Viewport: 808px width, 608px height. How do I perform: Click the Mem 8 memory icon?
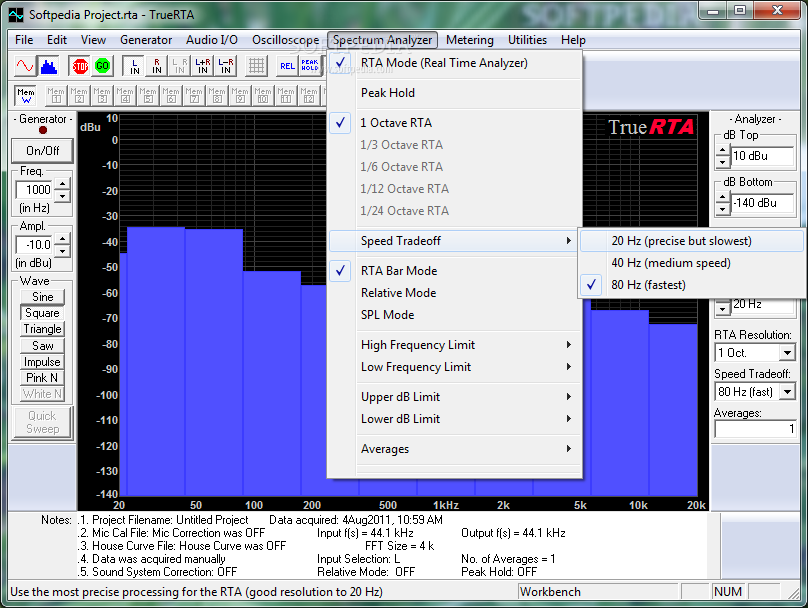pyautogui.click(x=217, y=95)
